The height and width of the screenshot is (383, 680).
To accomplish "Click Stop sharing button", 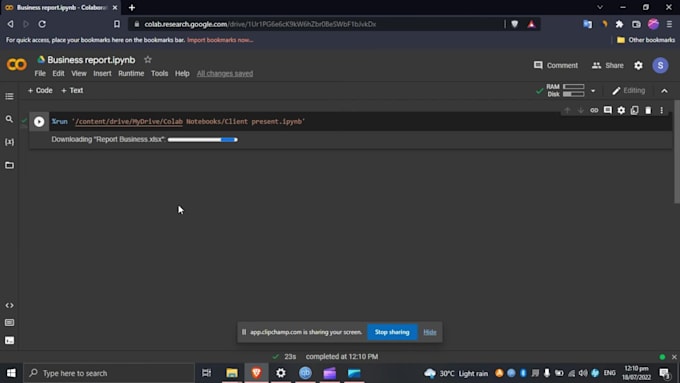I will [x=392, y=332].
